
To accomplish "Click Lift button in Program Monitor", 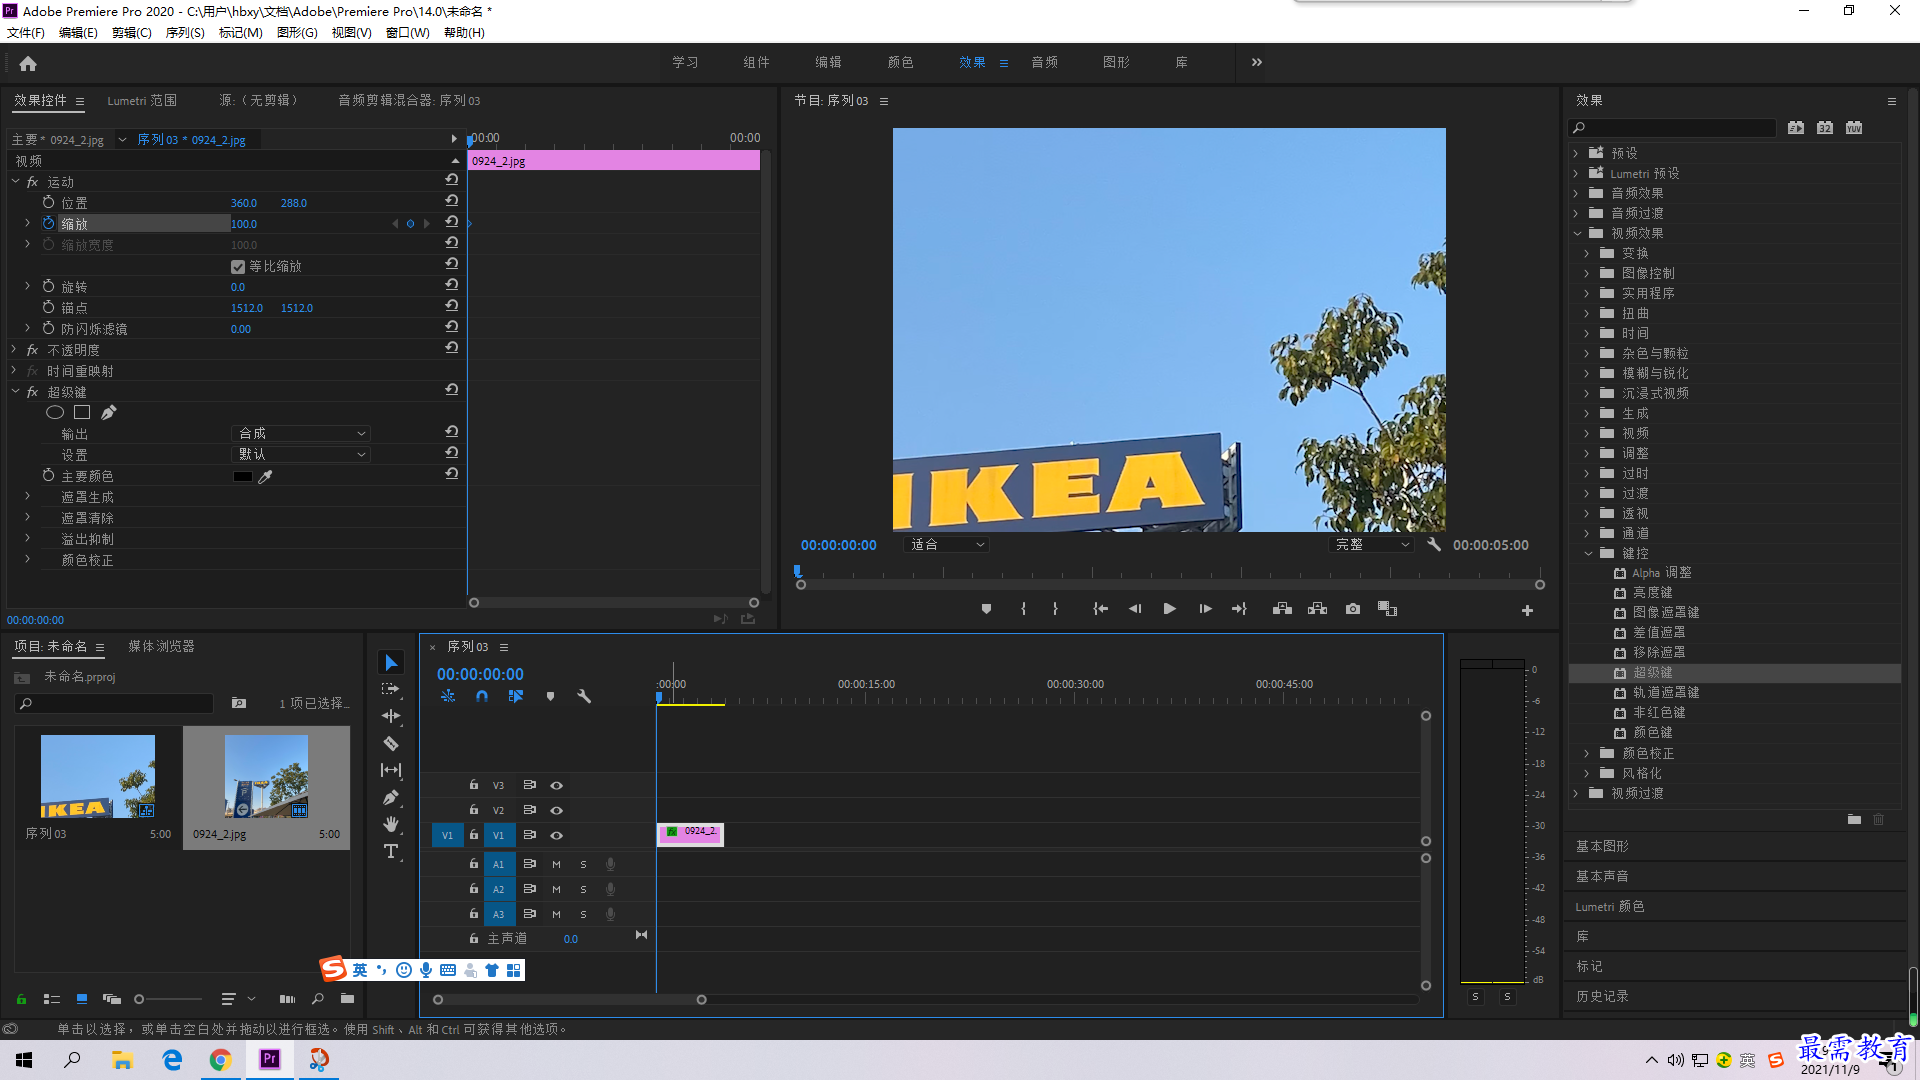I will pyautogui.click(x=1282, y=609).
